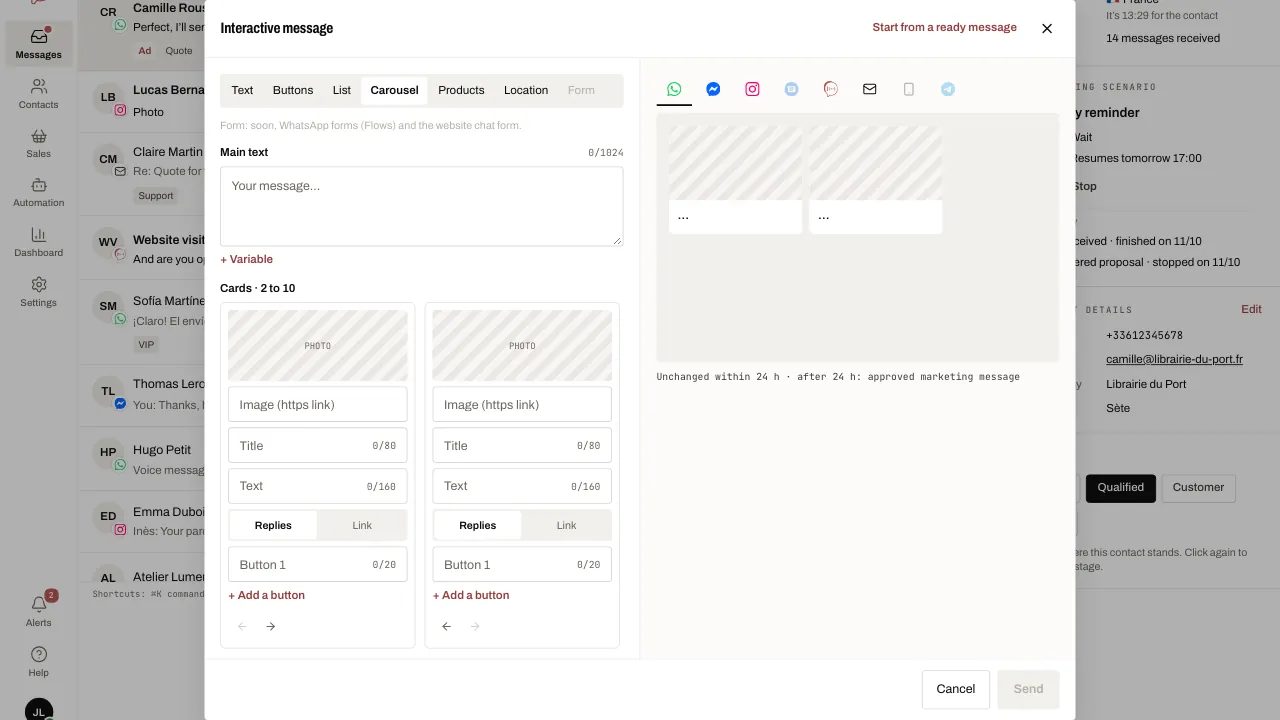Focus the first card's Image link field
The image size is (1280, 720).
click(317, 404)
